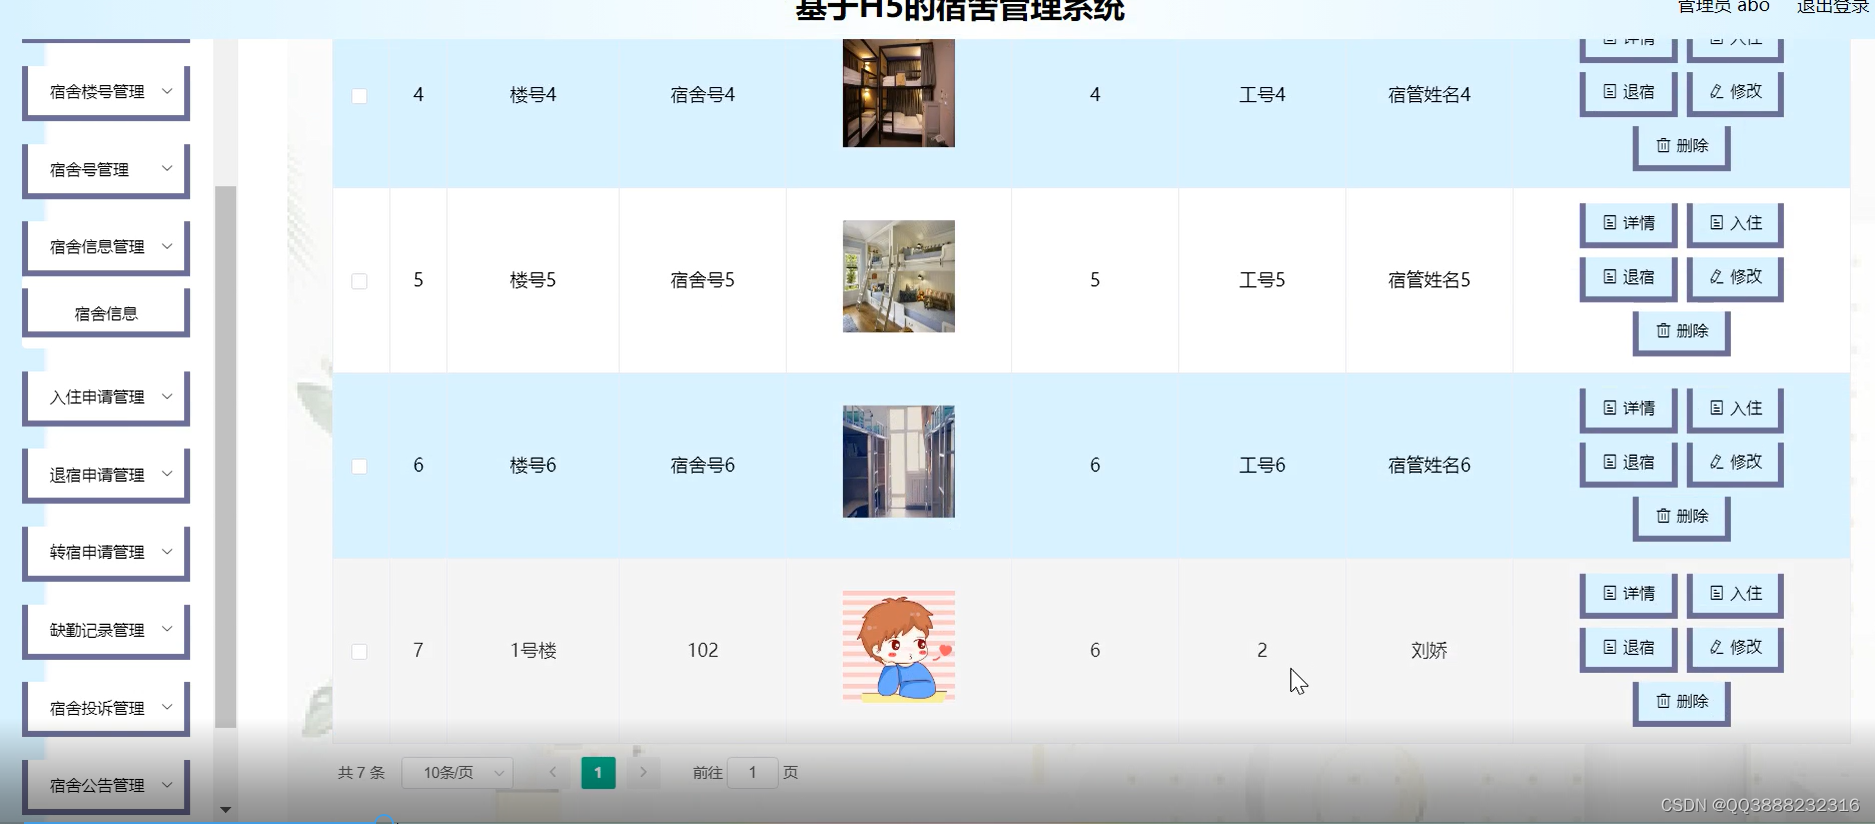Click the 刘娇 name cell
This screenshot has width=1875, height=824.
[x=1429, y=650]
